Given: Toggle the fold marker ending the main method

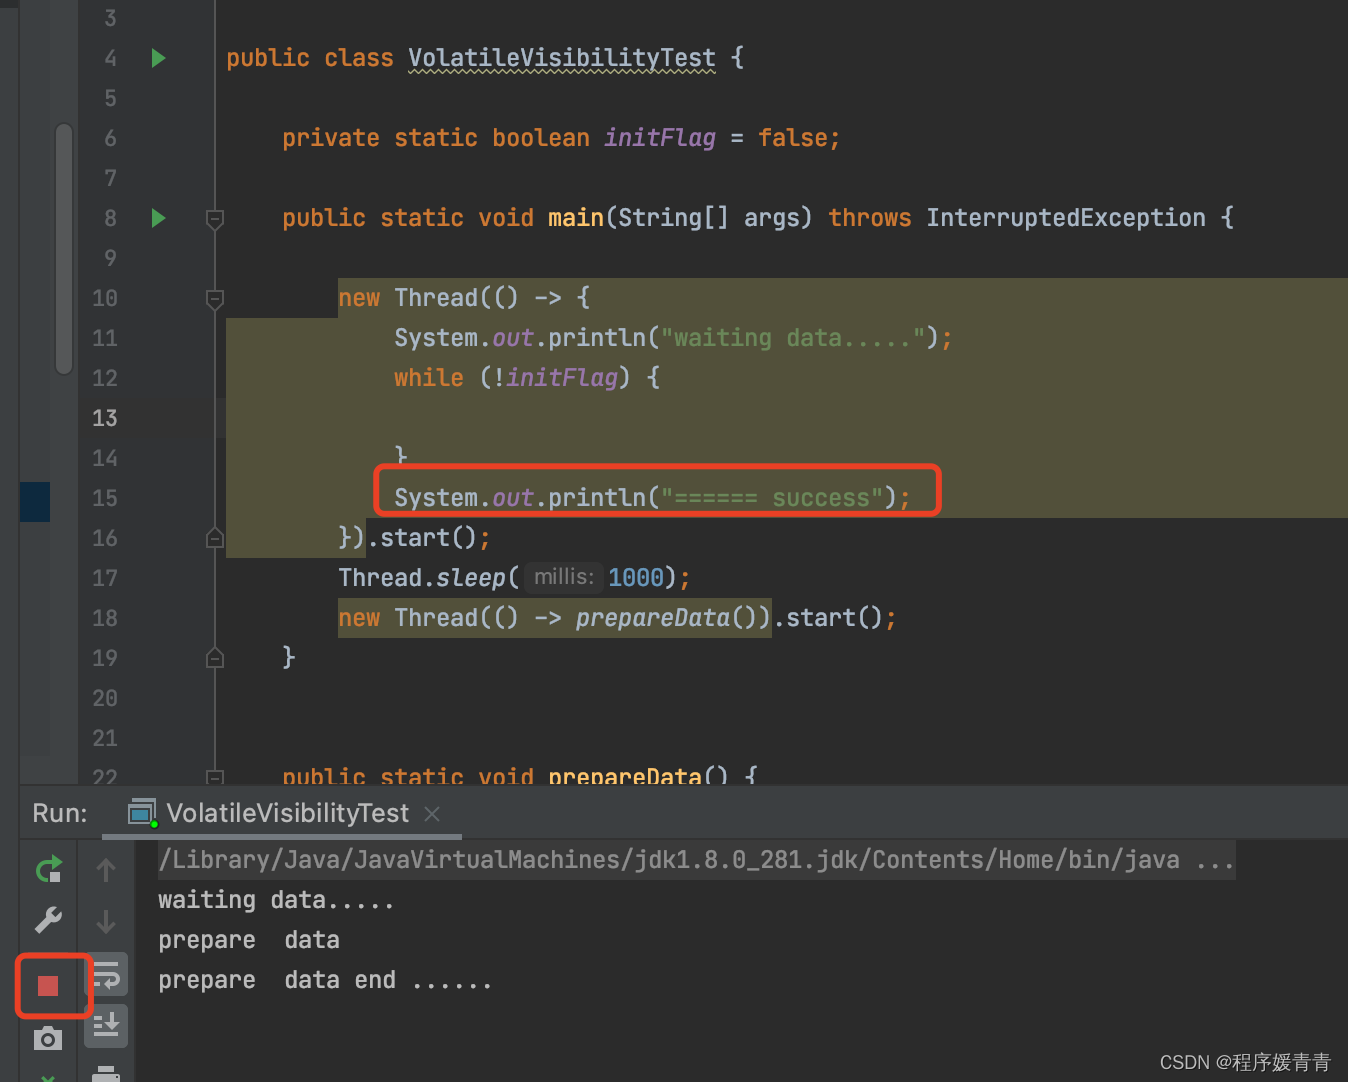Looking at the screenshot, I should [x=214, y=657].
